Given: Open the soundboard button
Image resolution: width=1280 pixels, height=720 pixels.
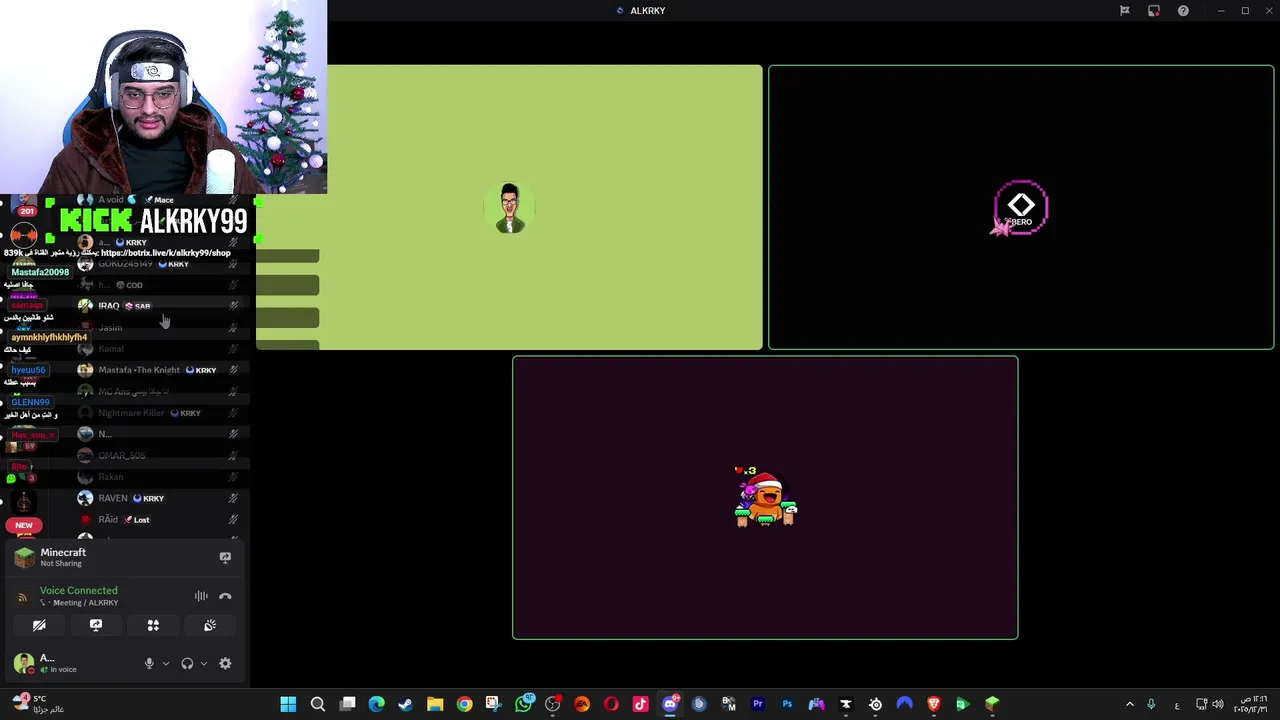Looking at the screenshot, I should tap(210, 625).
